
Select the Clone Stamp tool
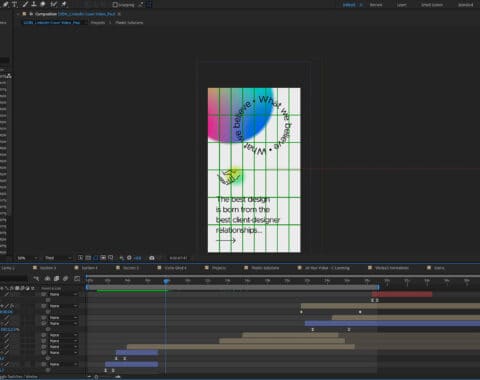[34, 4]
